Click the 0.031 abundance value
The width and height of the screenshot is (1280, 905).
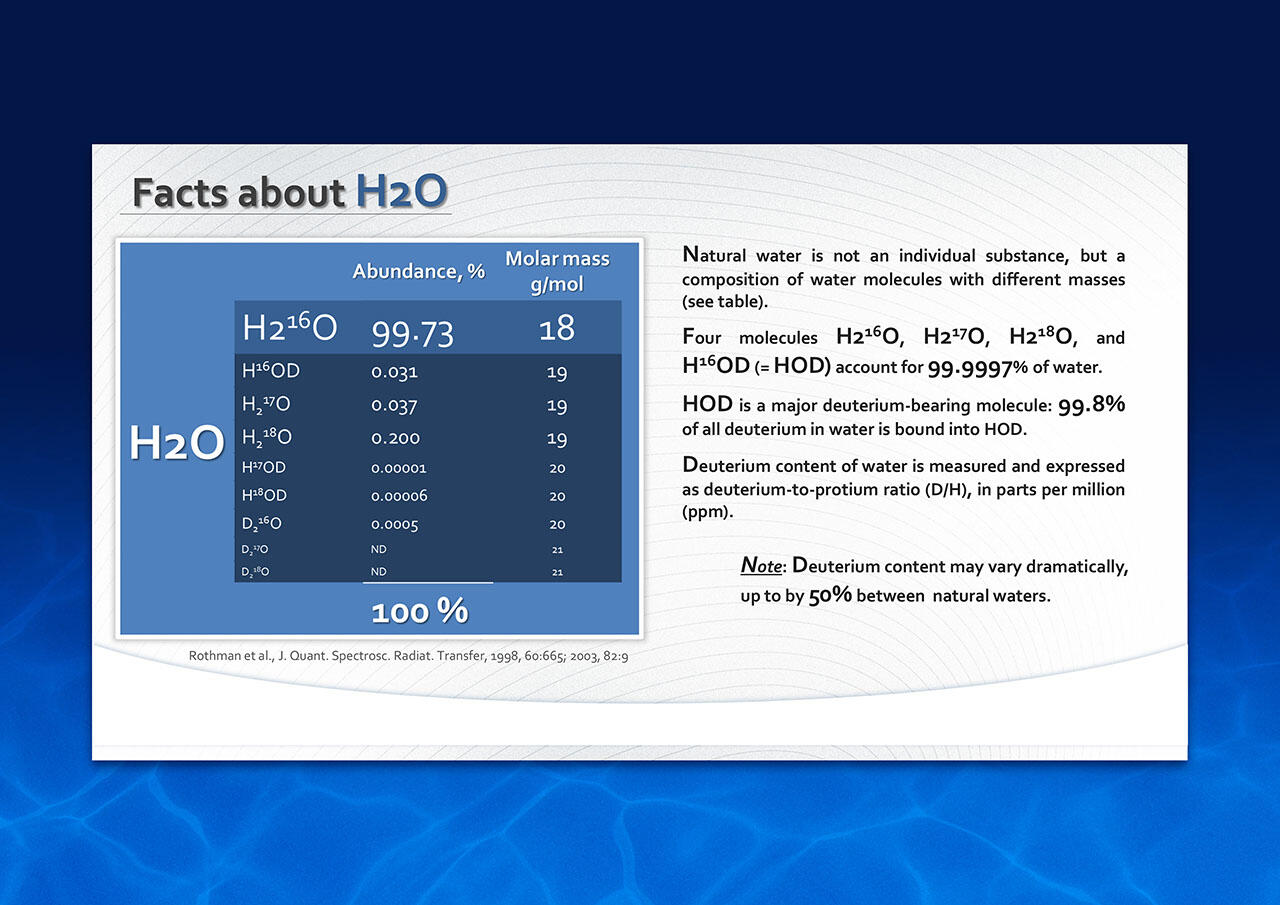(x=394, y=372)
